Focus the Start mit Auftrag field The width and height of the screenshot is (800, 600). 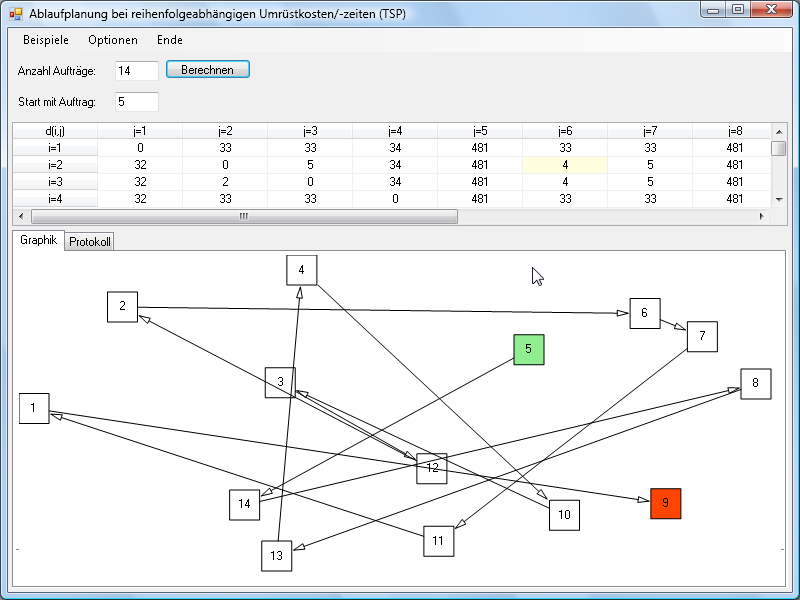tap(136, 101)
